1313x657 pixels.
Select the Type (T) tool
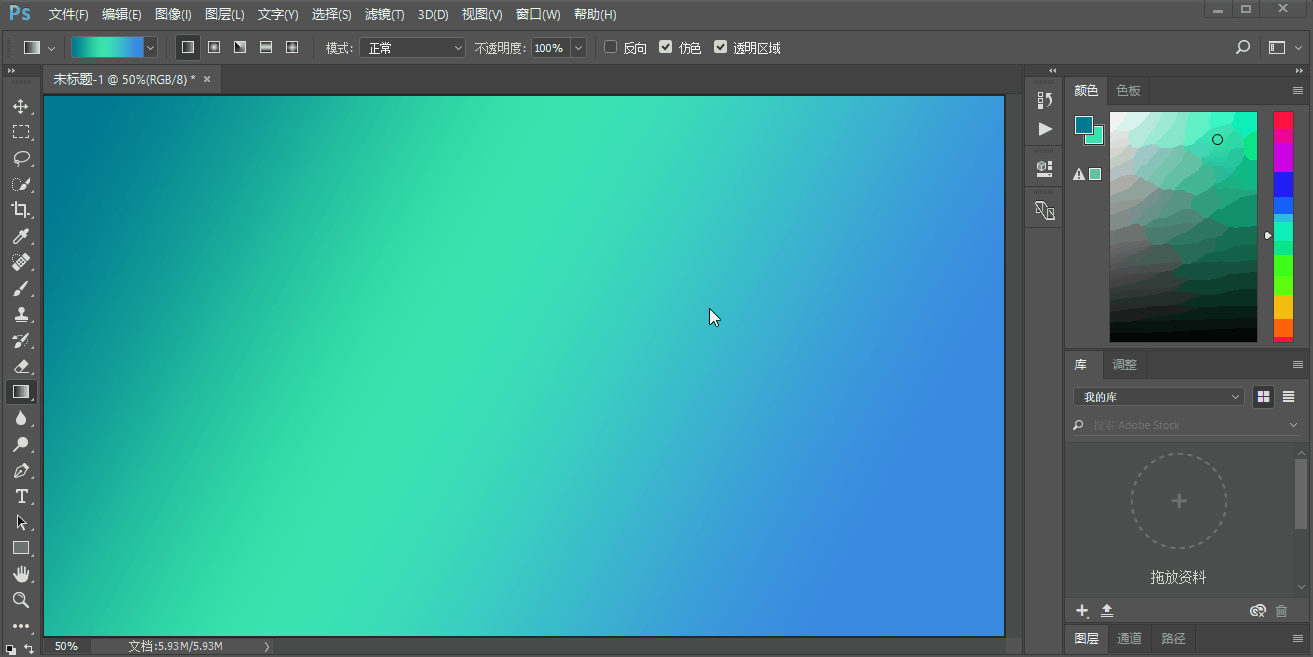(21, 496)
